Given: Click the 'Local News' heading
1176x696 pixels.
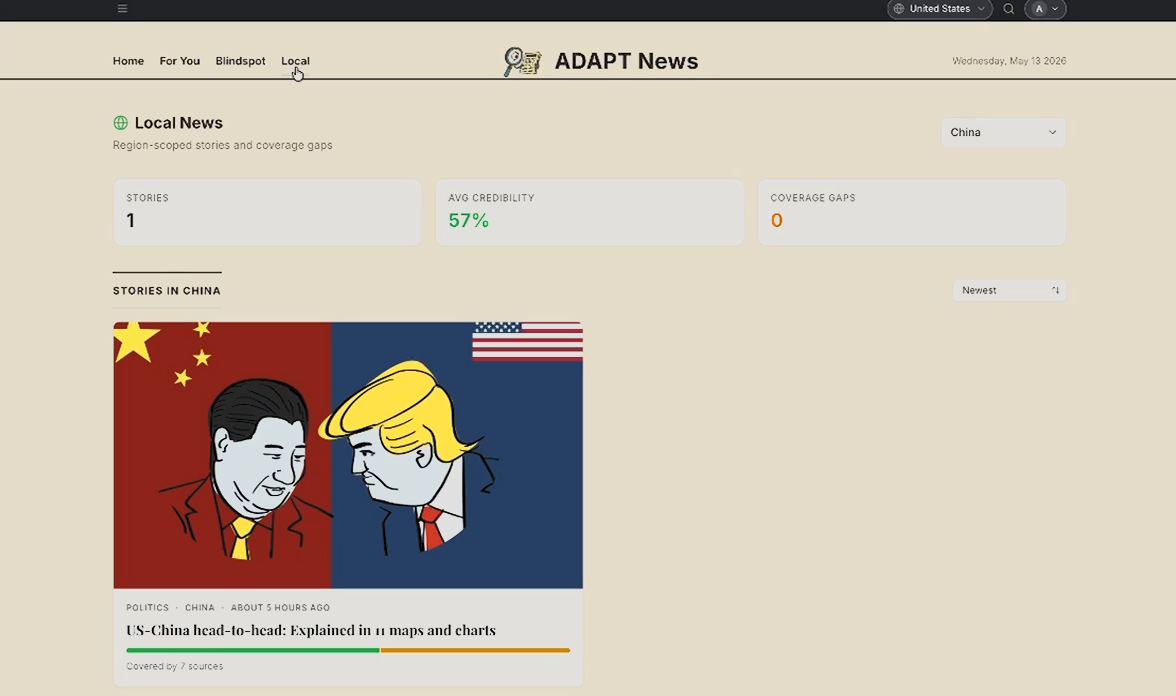Looking at the screenshot, I should point(178,122).
